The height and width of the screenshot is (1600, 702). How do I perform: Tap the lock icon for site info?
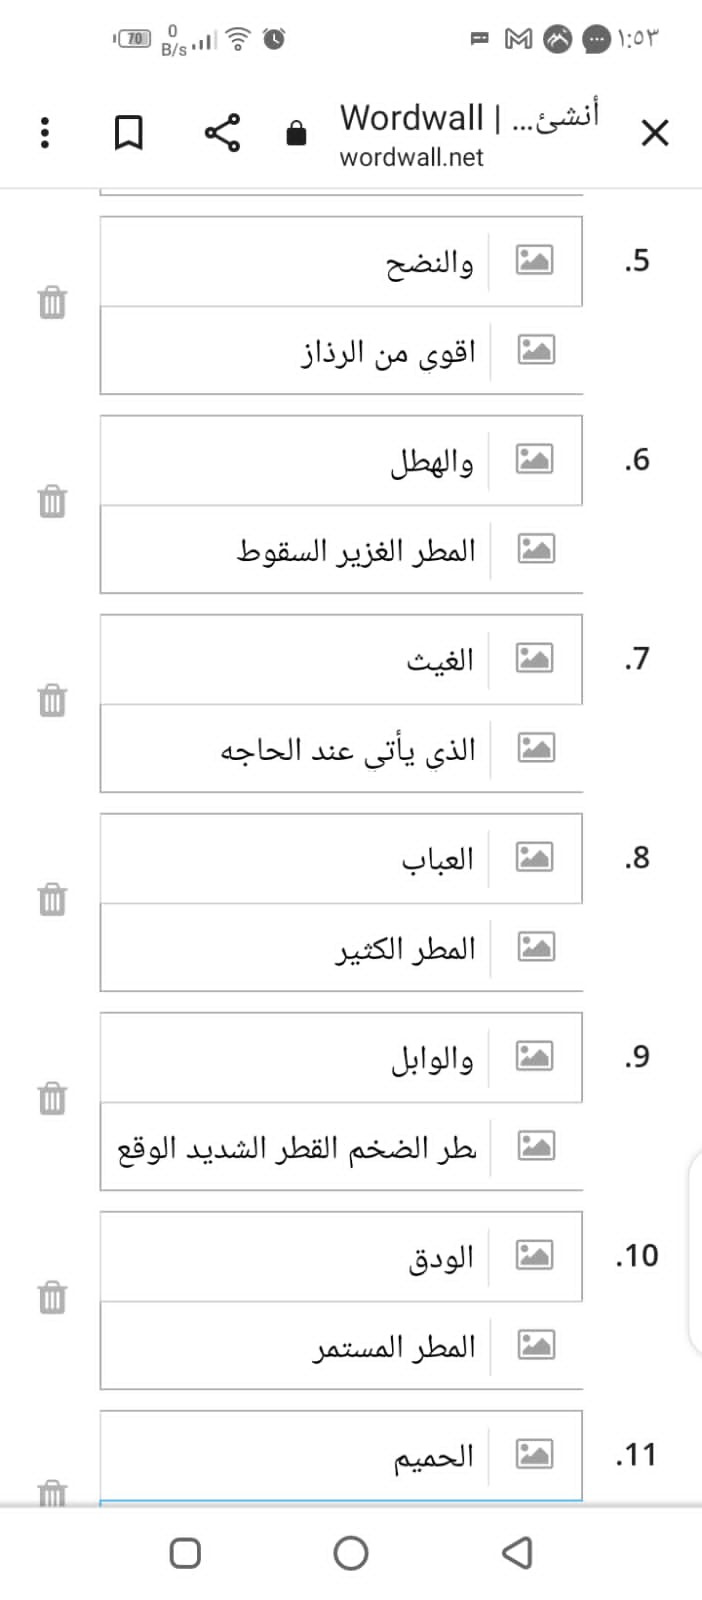pyautogui.click(x=296, y=132)
